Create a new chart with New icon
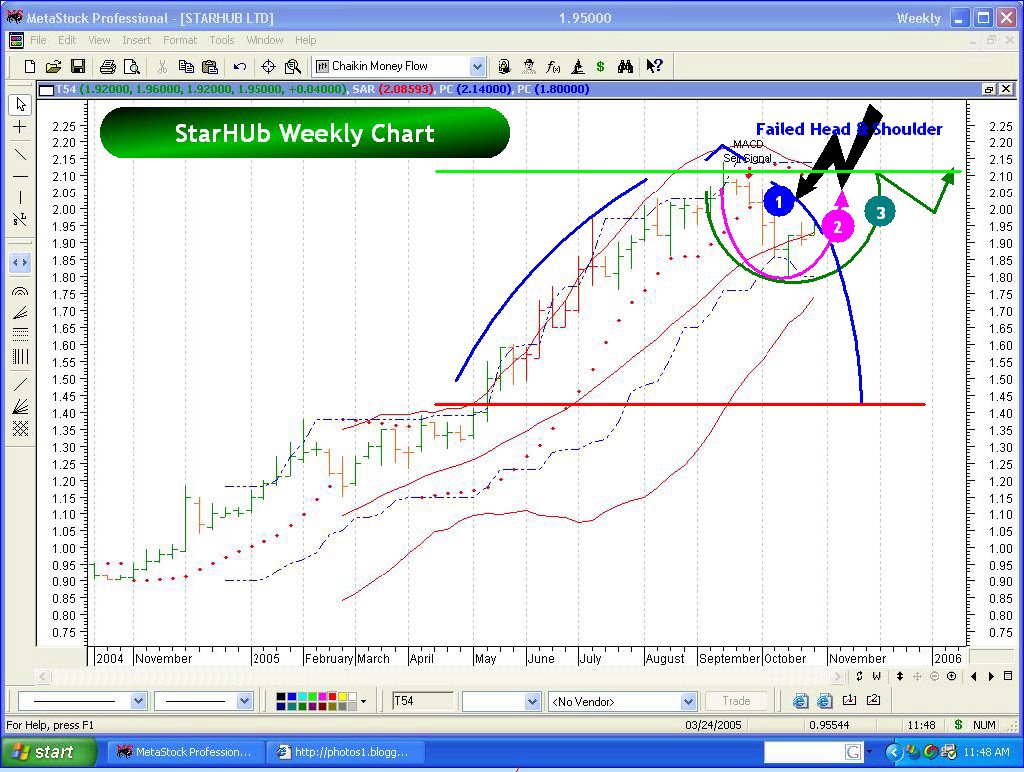The height and width of the screenshot is (772, 1024). pos(29,66)
